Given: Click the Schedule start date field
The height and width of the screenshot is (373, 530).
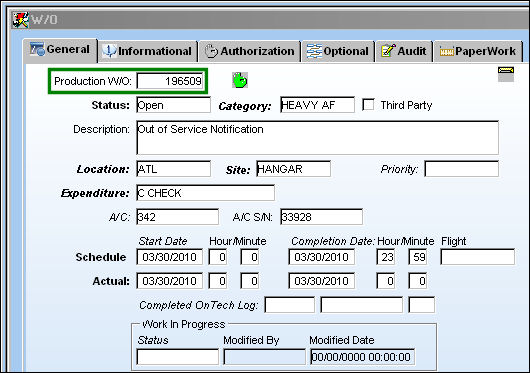Looking at the screenshot, I should pos(170,257).
